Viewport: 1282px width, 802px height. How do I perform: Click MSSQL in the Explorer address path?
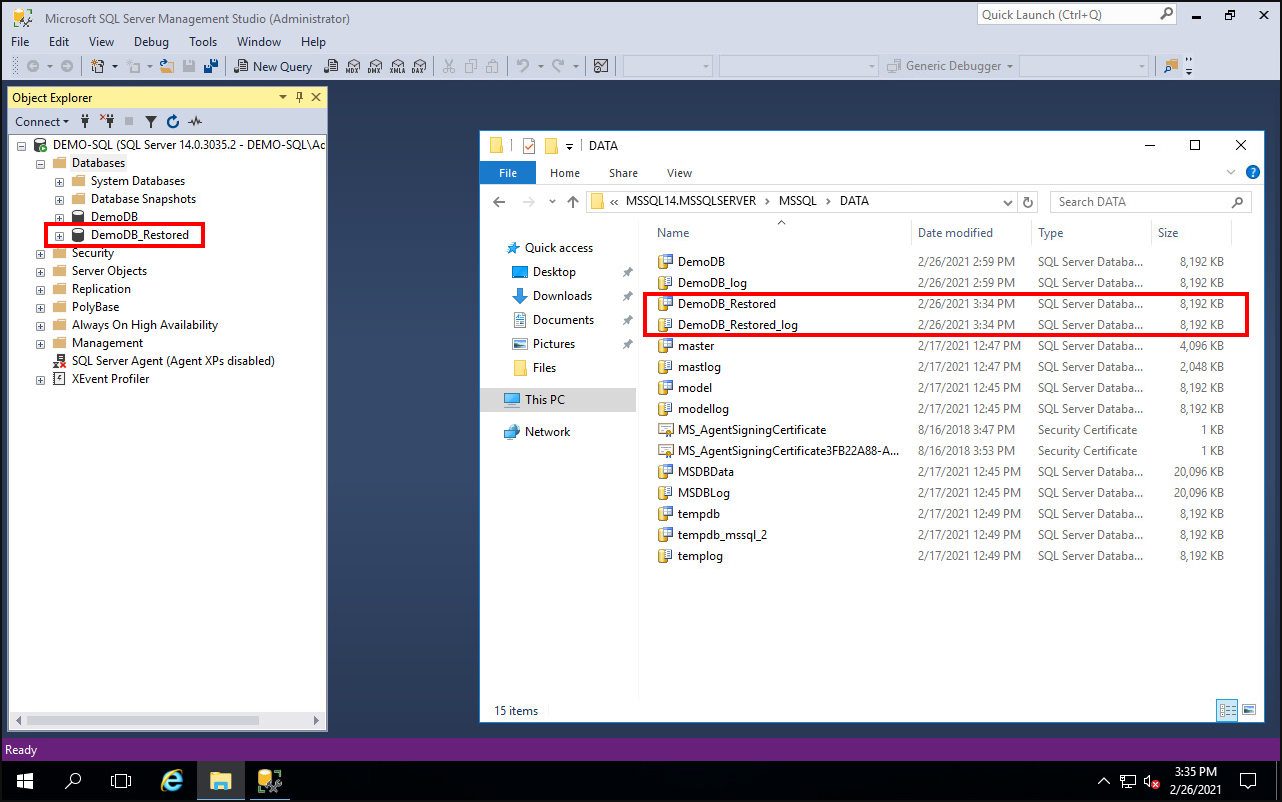click(797, 201)
